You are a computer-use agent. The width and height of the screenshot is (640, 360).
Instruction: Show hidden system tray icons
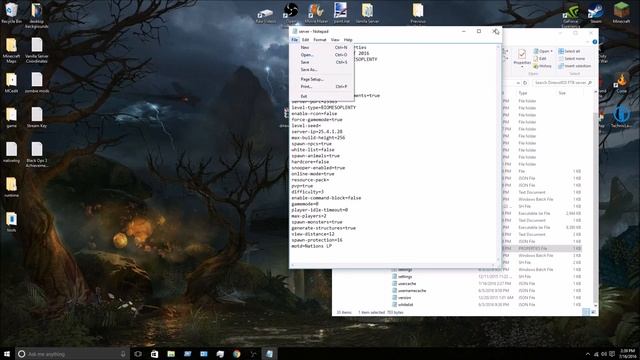(x=588, y=354)
